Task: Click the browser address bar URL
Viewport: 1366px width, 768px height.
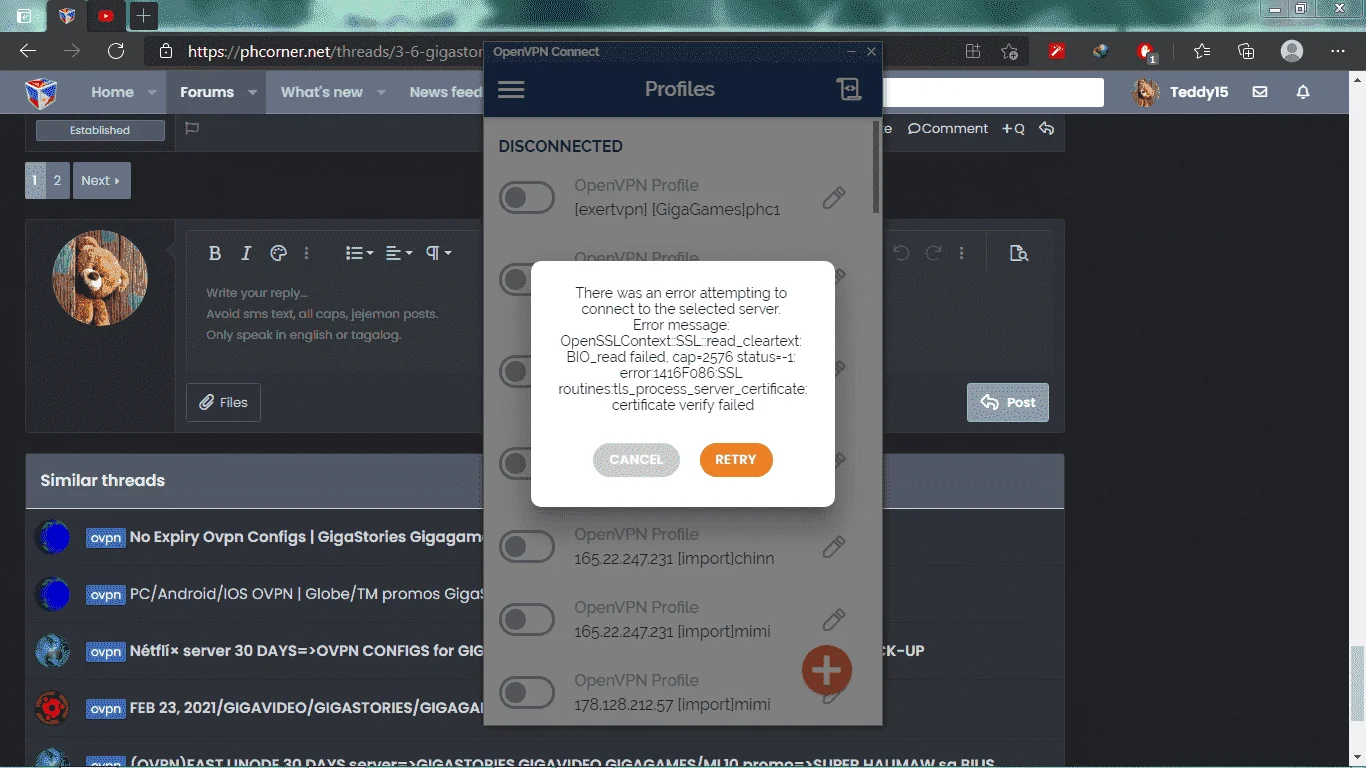Action: pos(335,51)
